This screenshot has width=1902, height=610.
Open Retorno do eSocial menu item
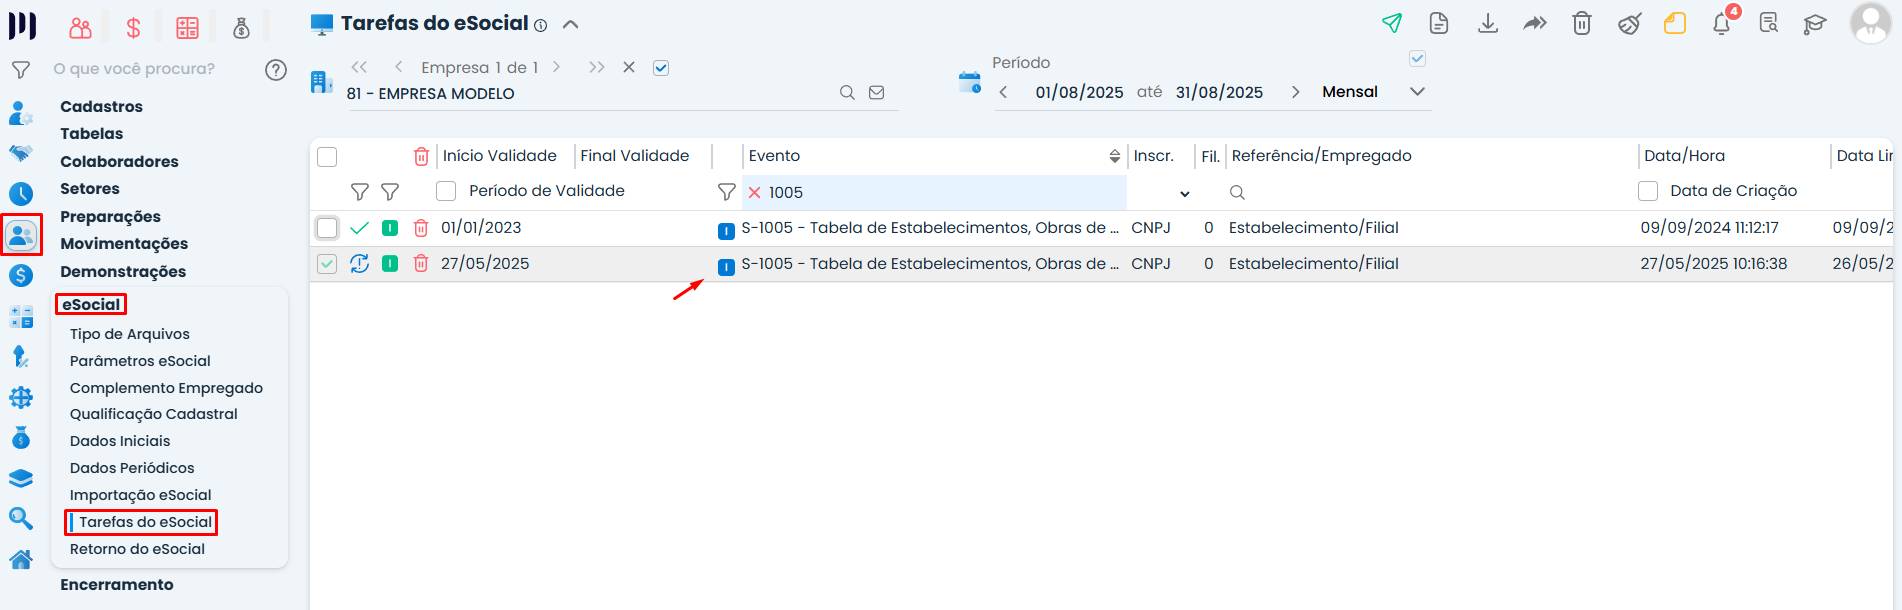[x=137, y=549]
